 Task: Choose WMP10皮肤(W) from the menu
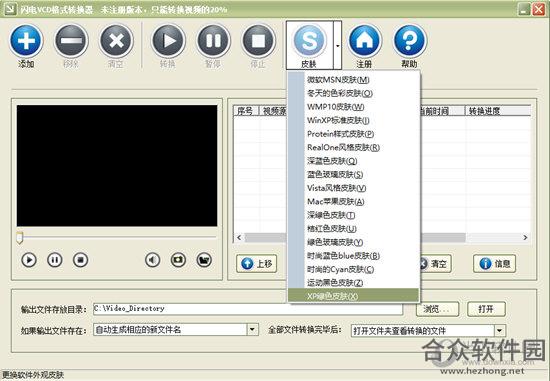pyautogui.click(x=354, y=107)
